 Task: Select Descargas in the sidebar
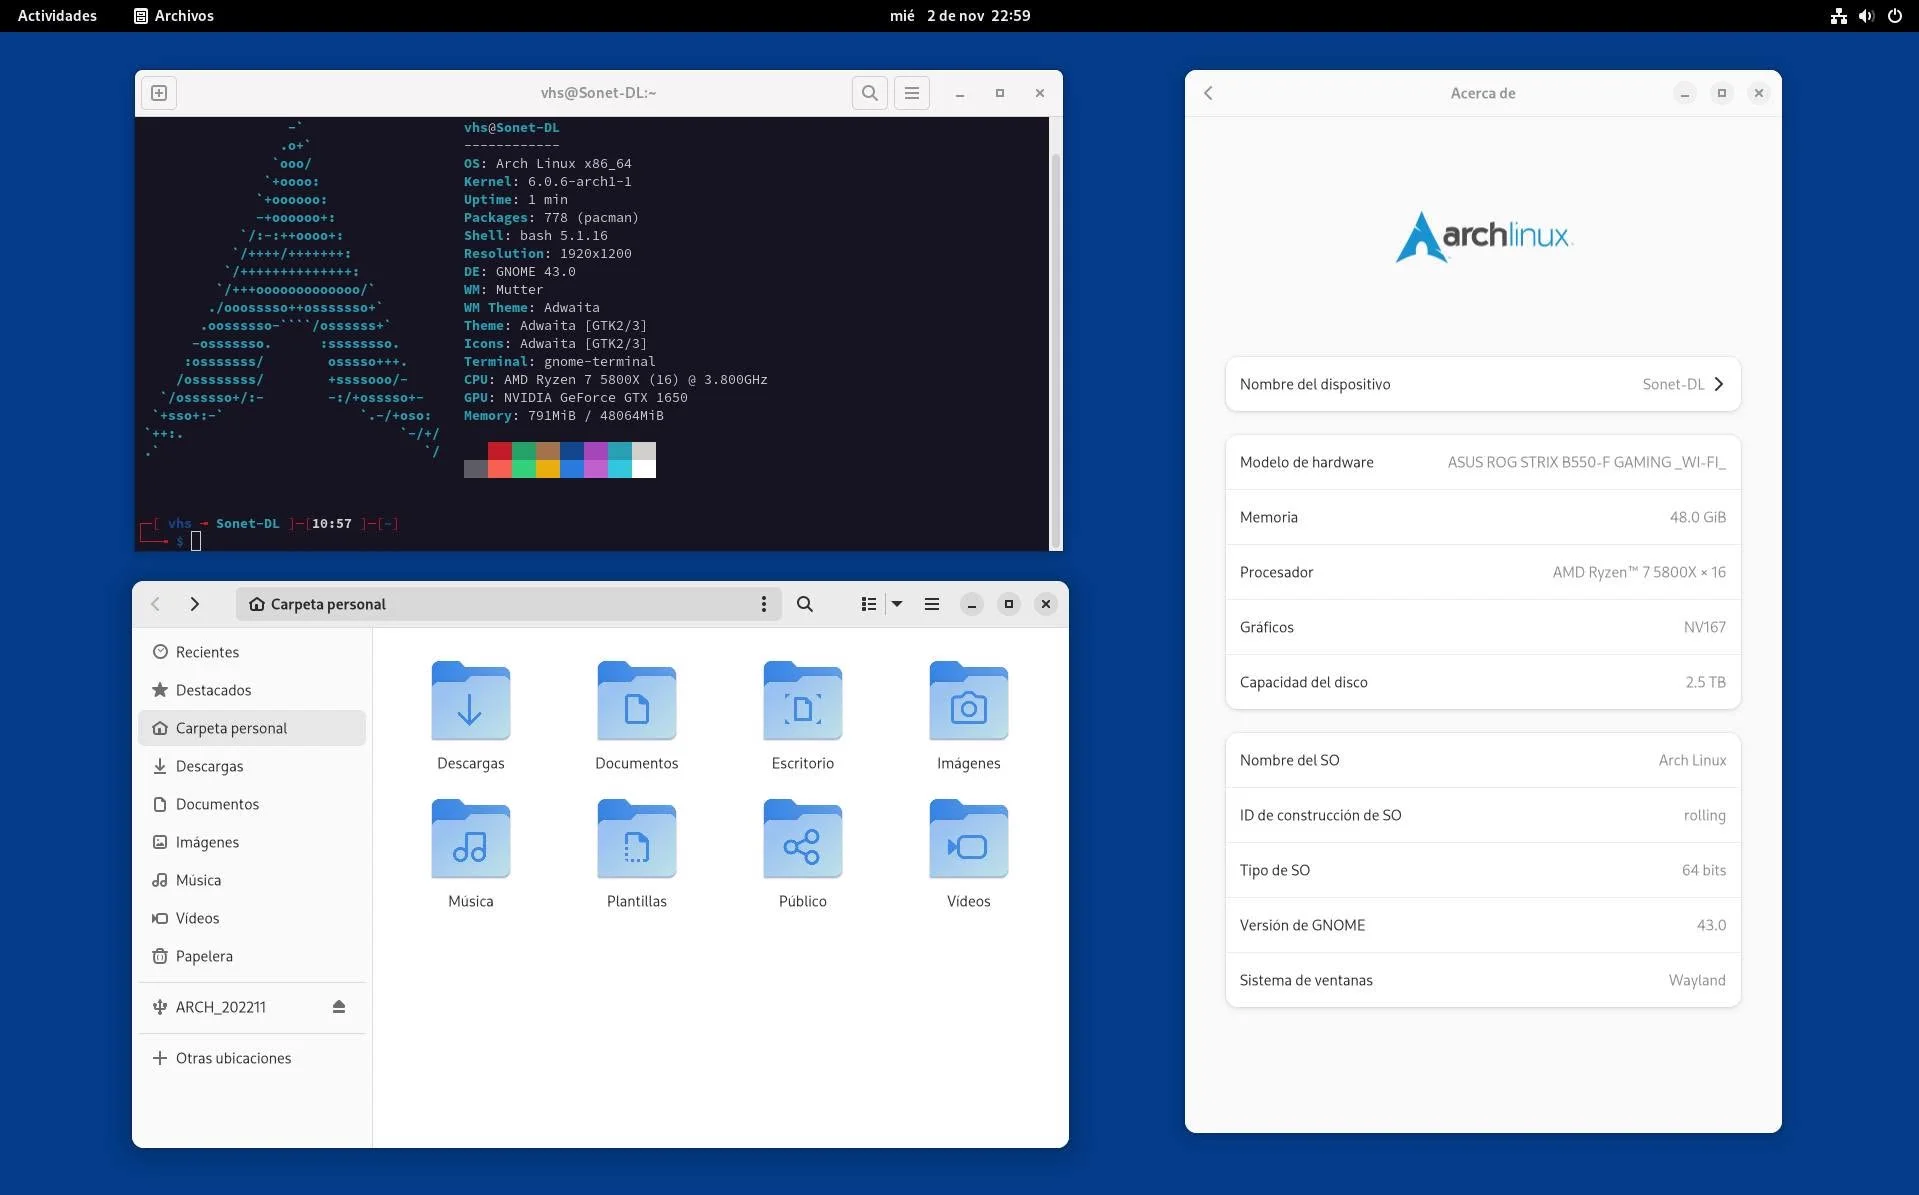(252, 766)
